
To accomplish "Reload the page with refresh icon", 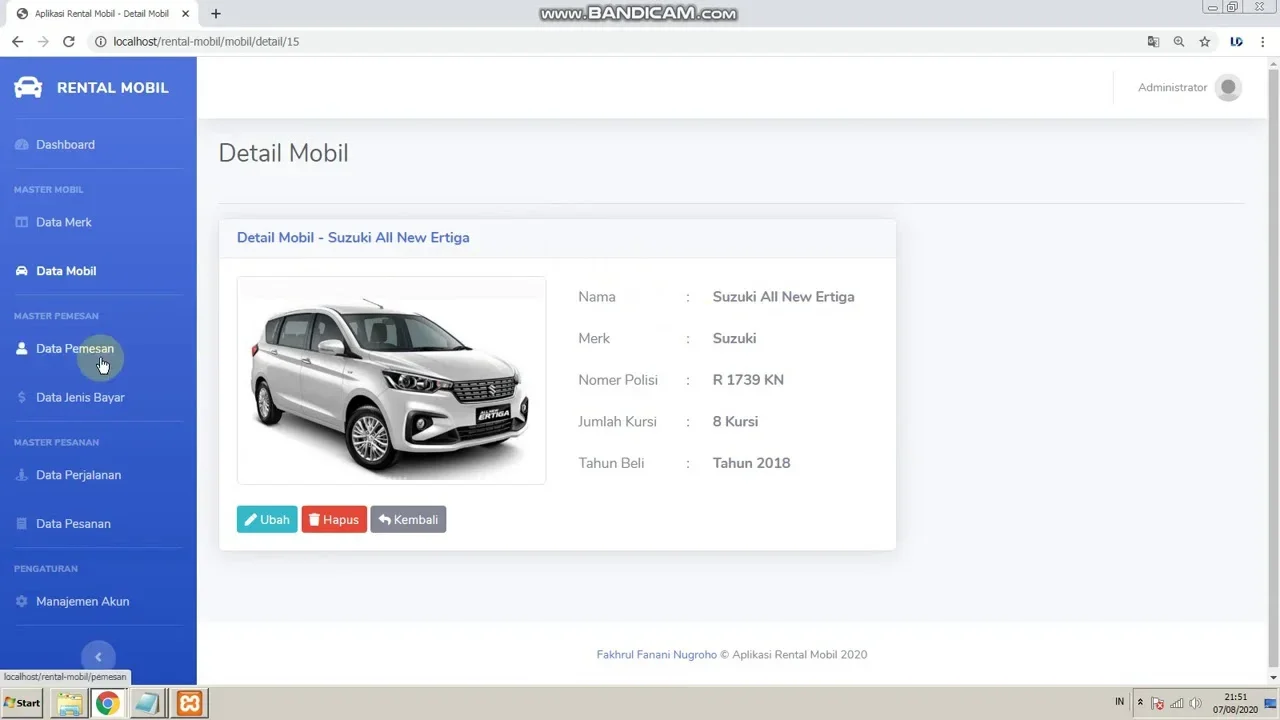I will [x=69, y=41].
